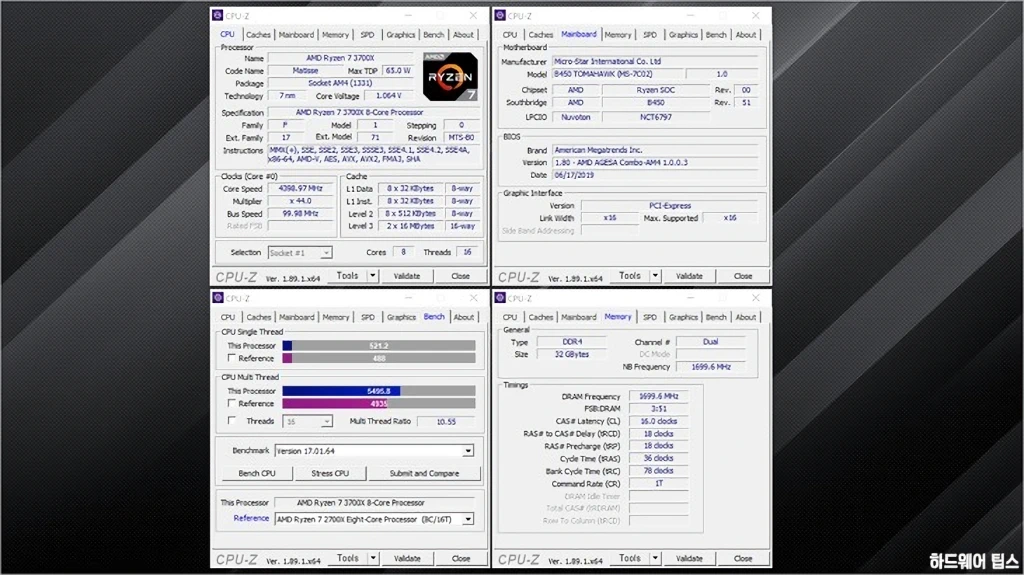Viewport: 1024px width, 575px height.
Task: Enable Reference checkbox under CPU Multi Thread
Action: [231, 403]
